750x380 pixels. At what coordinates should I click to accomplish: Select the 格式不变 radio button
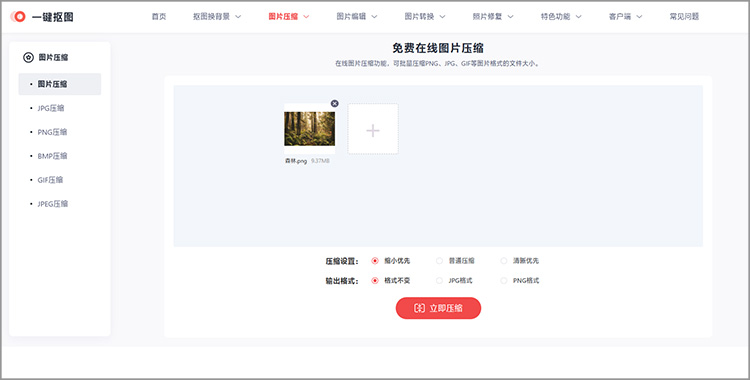(x=375, y=280)
